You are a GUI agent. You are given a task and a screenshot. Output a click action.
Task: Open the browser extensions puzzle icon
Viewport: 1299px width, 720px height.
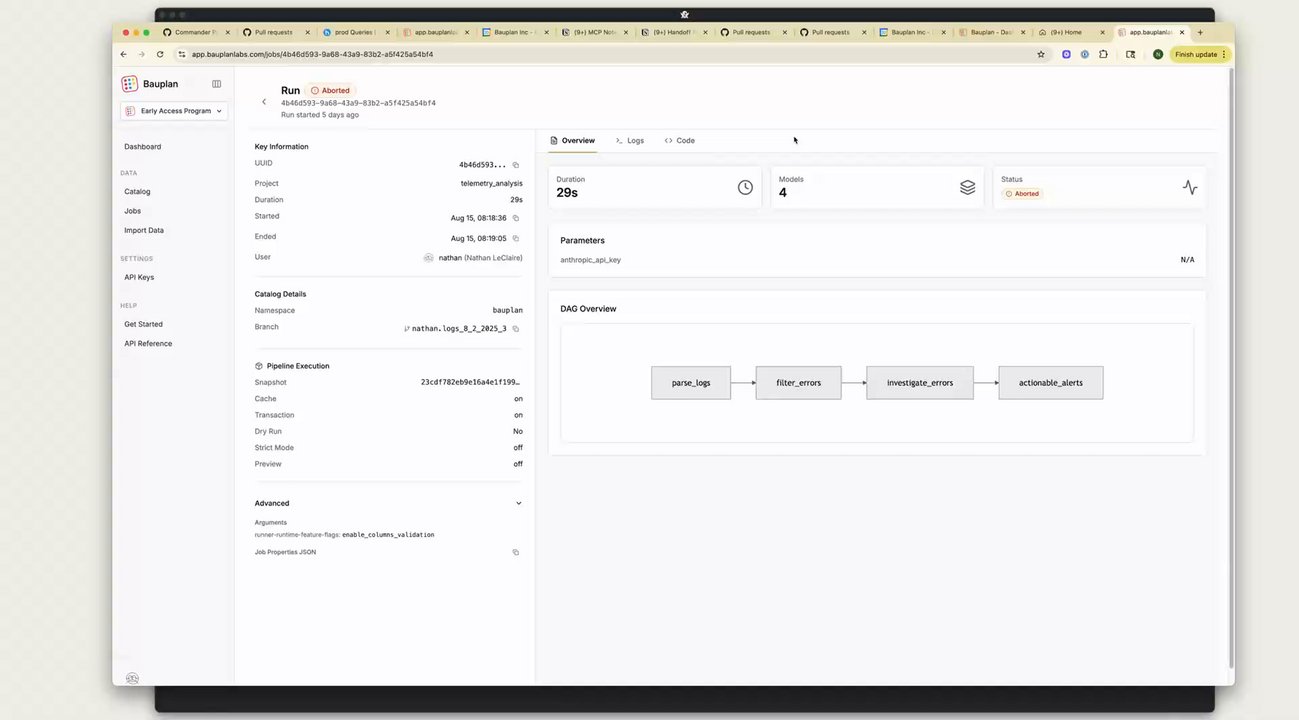(x=1103, y=54)
